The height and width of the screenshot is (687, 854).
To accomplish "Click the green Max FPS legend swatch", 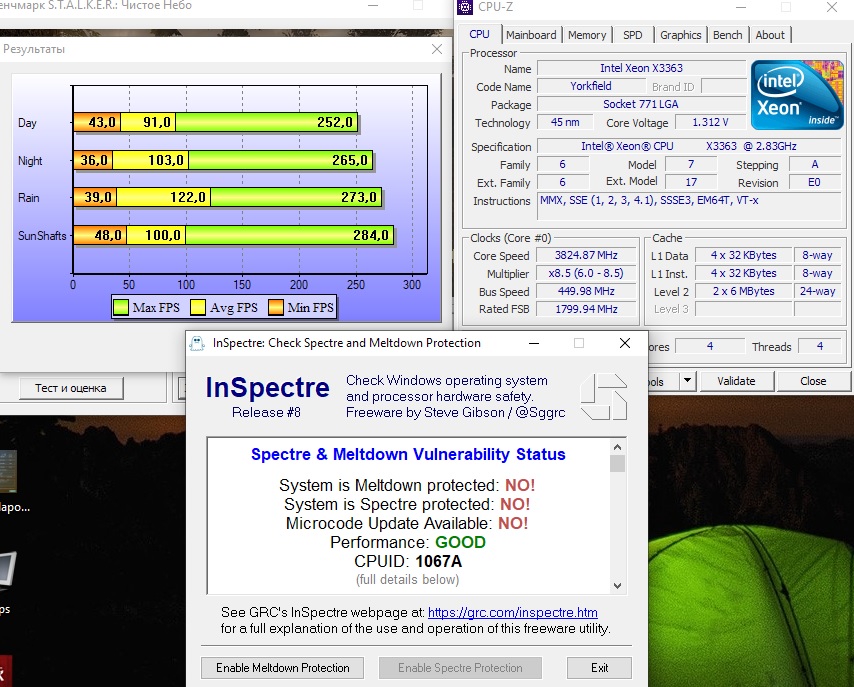I will (x=121, y=307).
